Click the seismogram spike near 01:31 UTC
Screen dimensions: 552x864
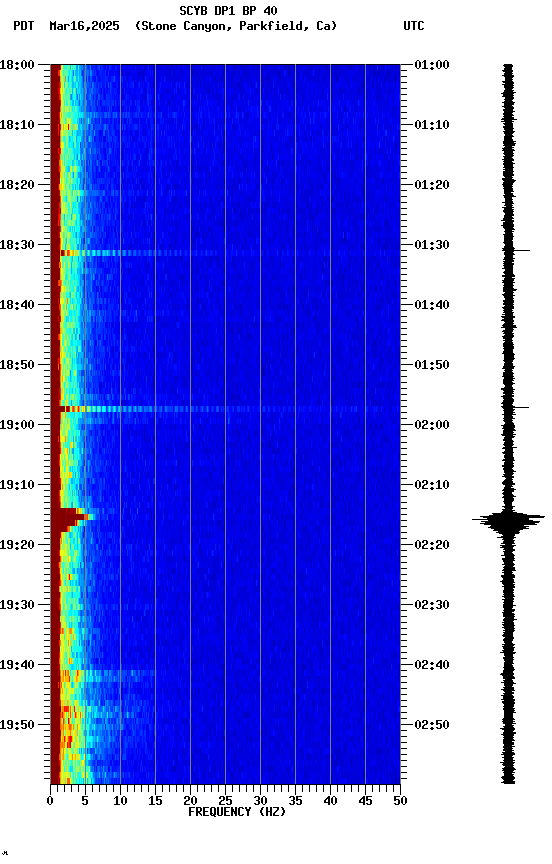[x=521, y=250]
